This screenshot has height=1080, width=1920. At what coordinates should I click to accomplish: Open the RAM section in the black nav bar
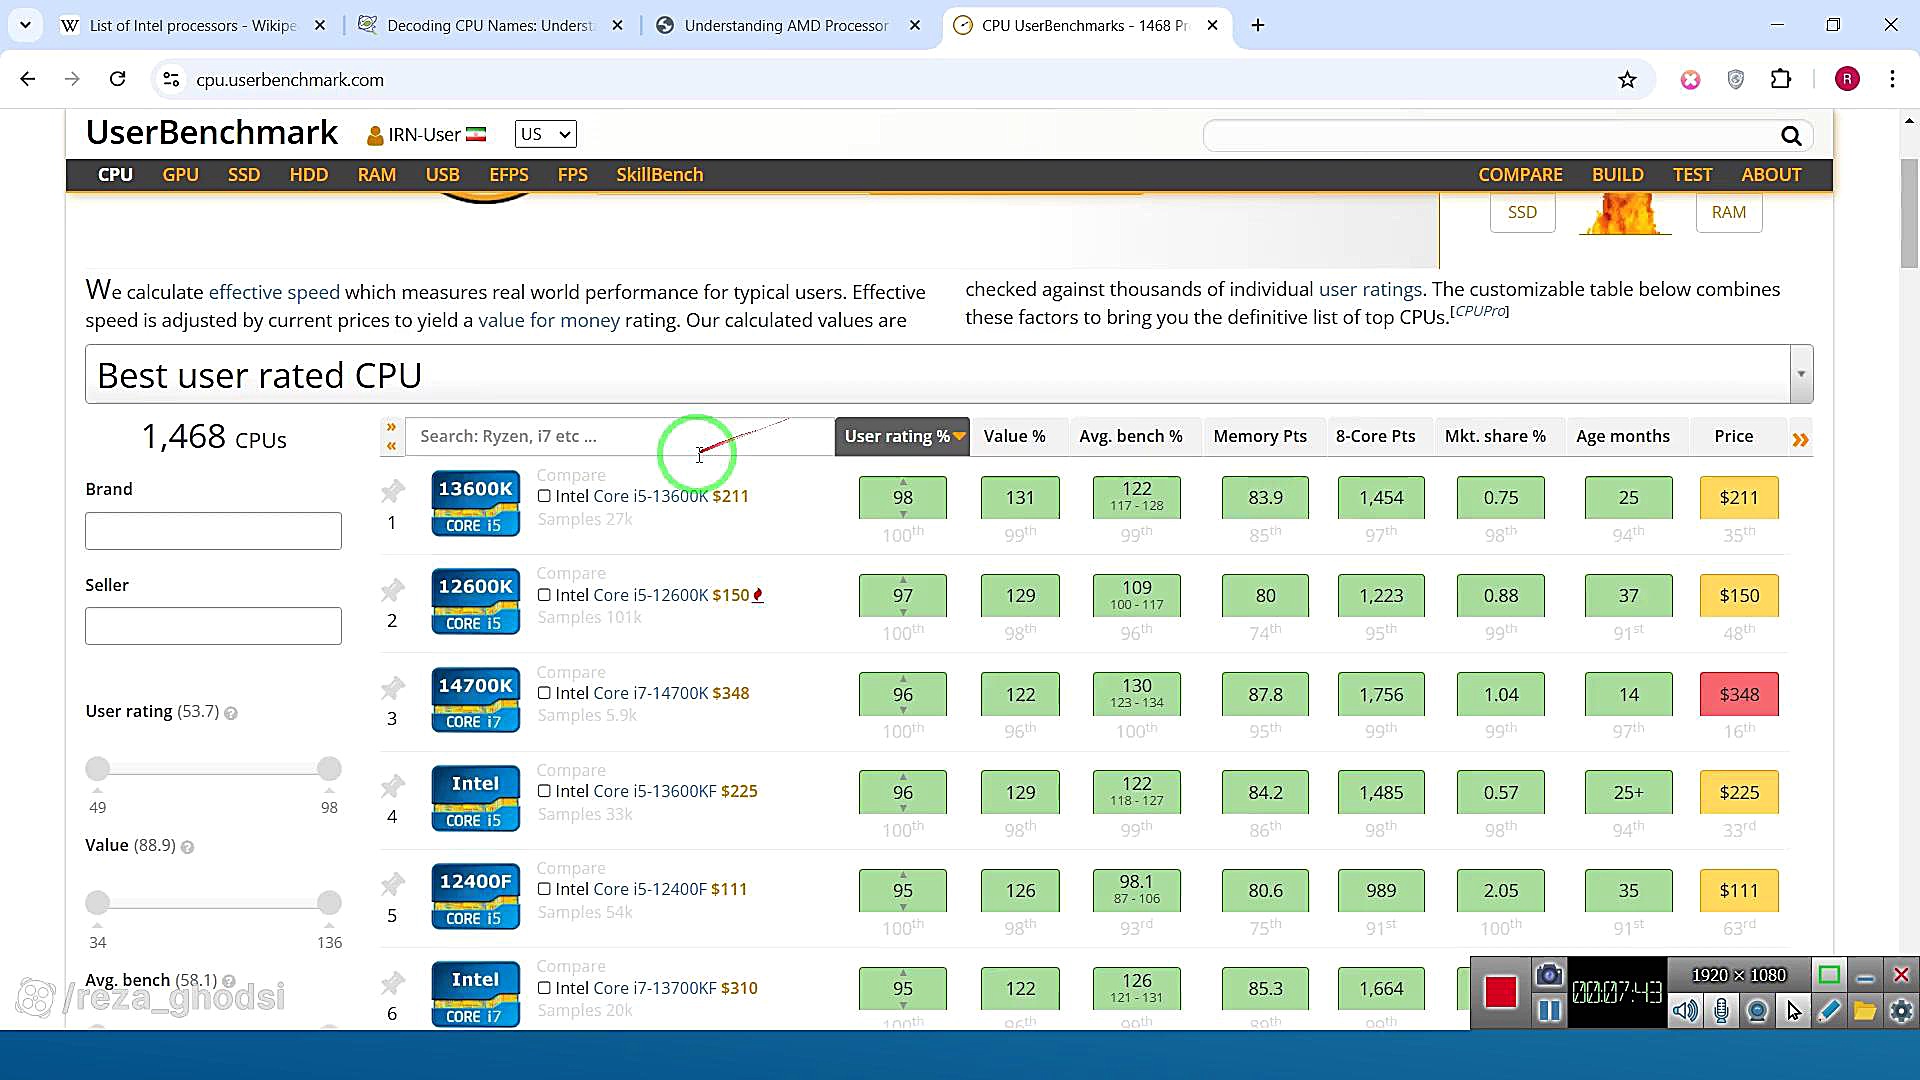tap(376, 174)
